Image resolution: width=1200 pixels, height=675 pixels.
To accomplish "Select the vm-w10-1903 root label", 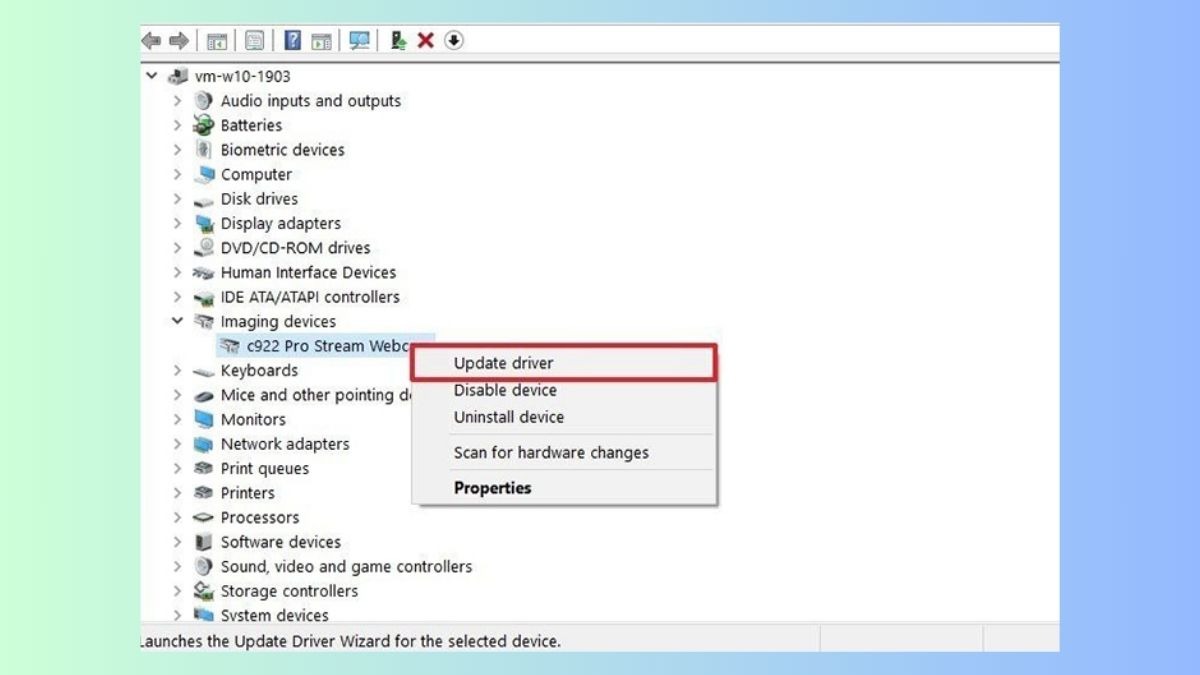I will tap(242, 76).
